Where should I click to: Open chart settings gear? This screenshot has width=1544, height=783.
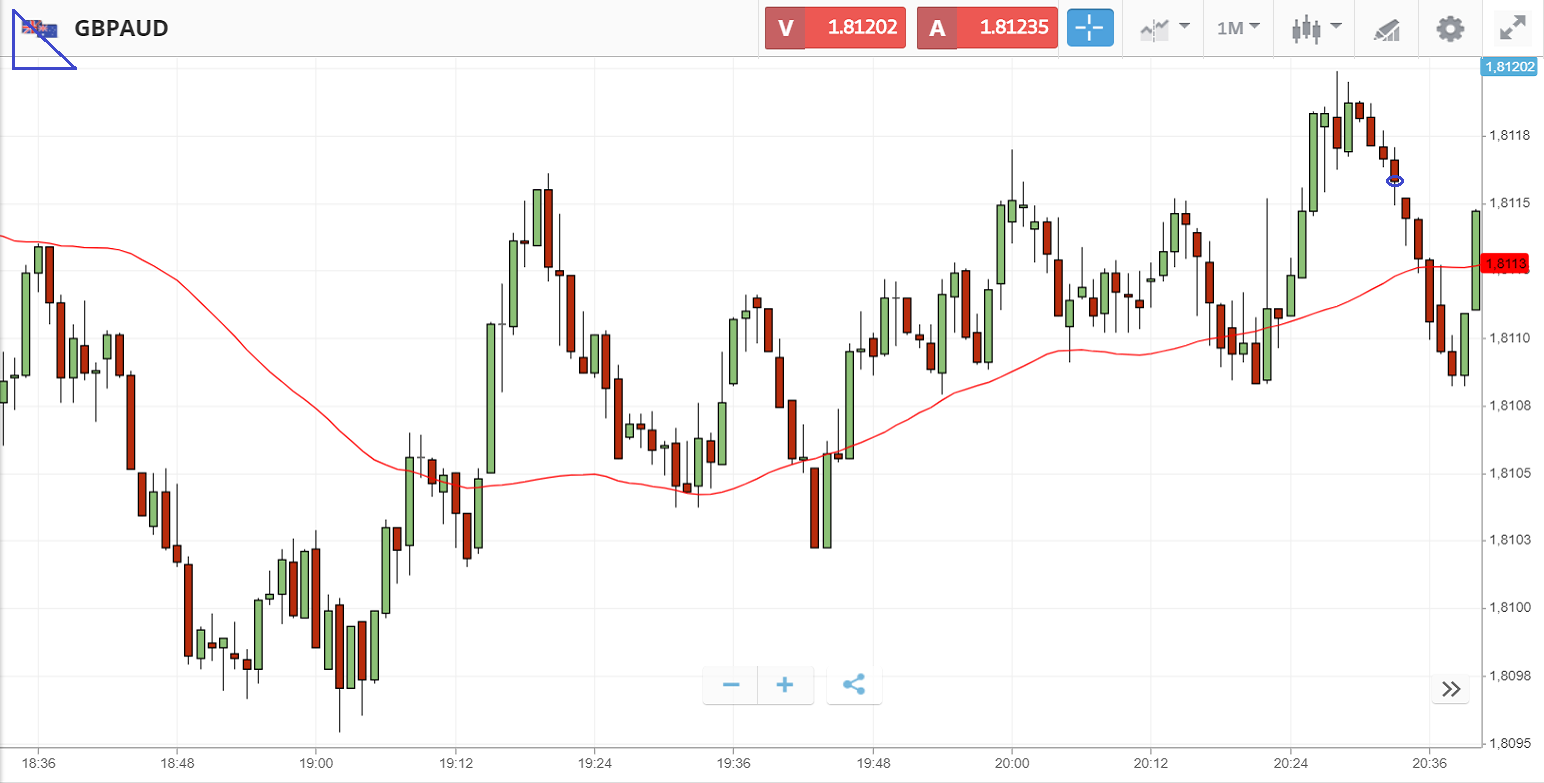[1449, 28]
